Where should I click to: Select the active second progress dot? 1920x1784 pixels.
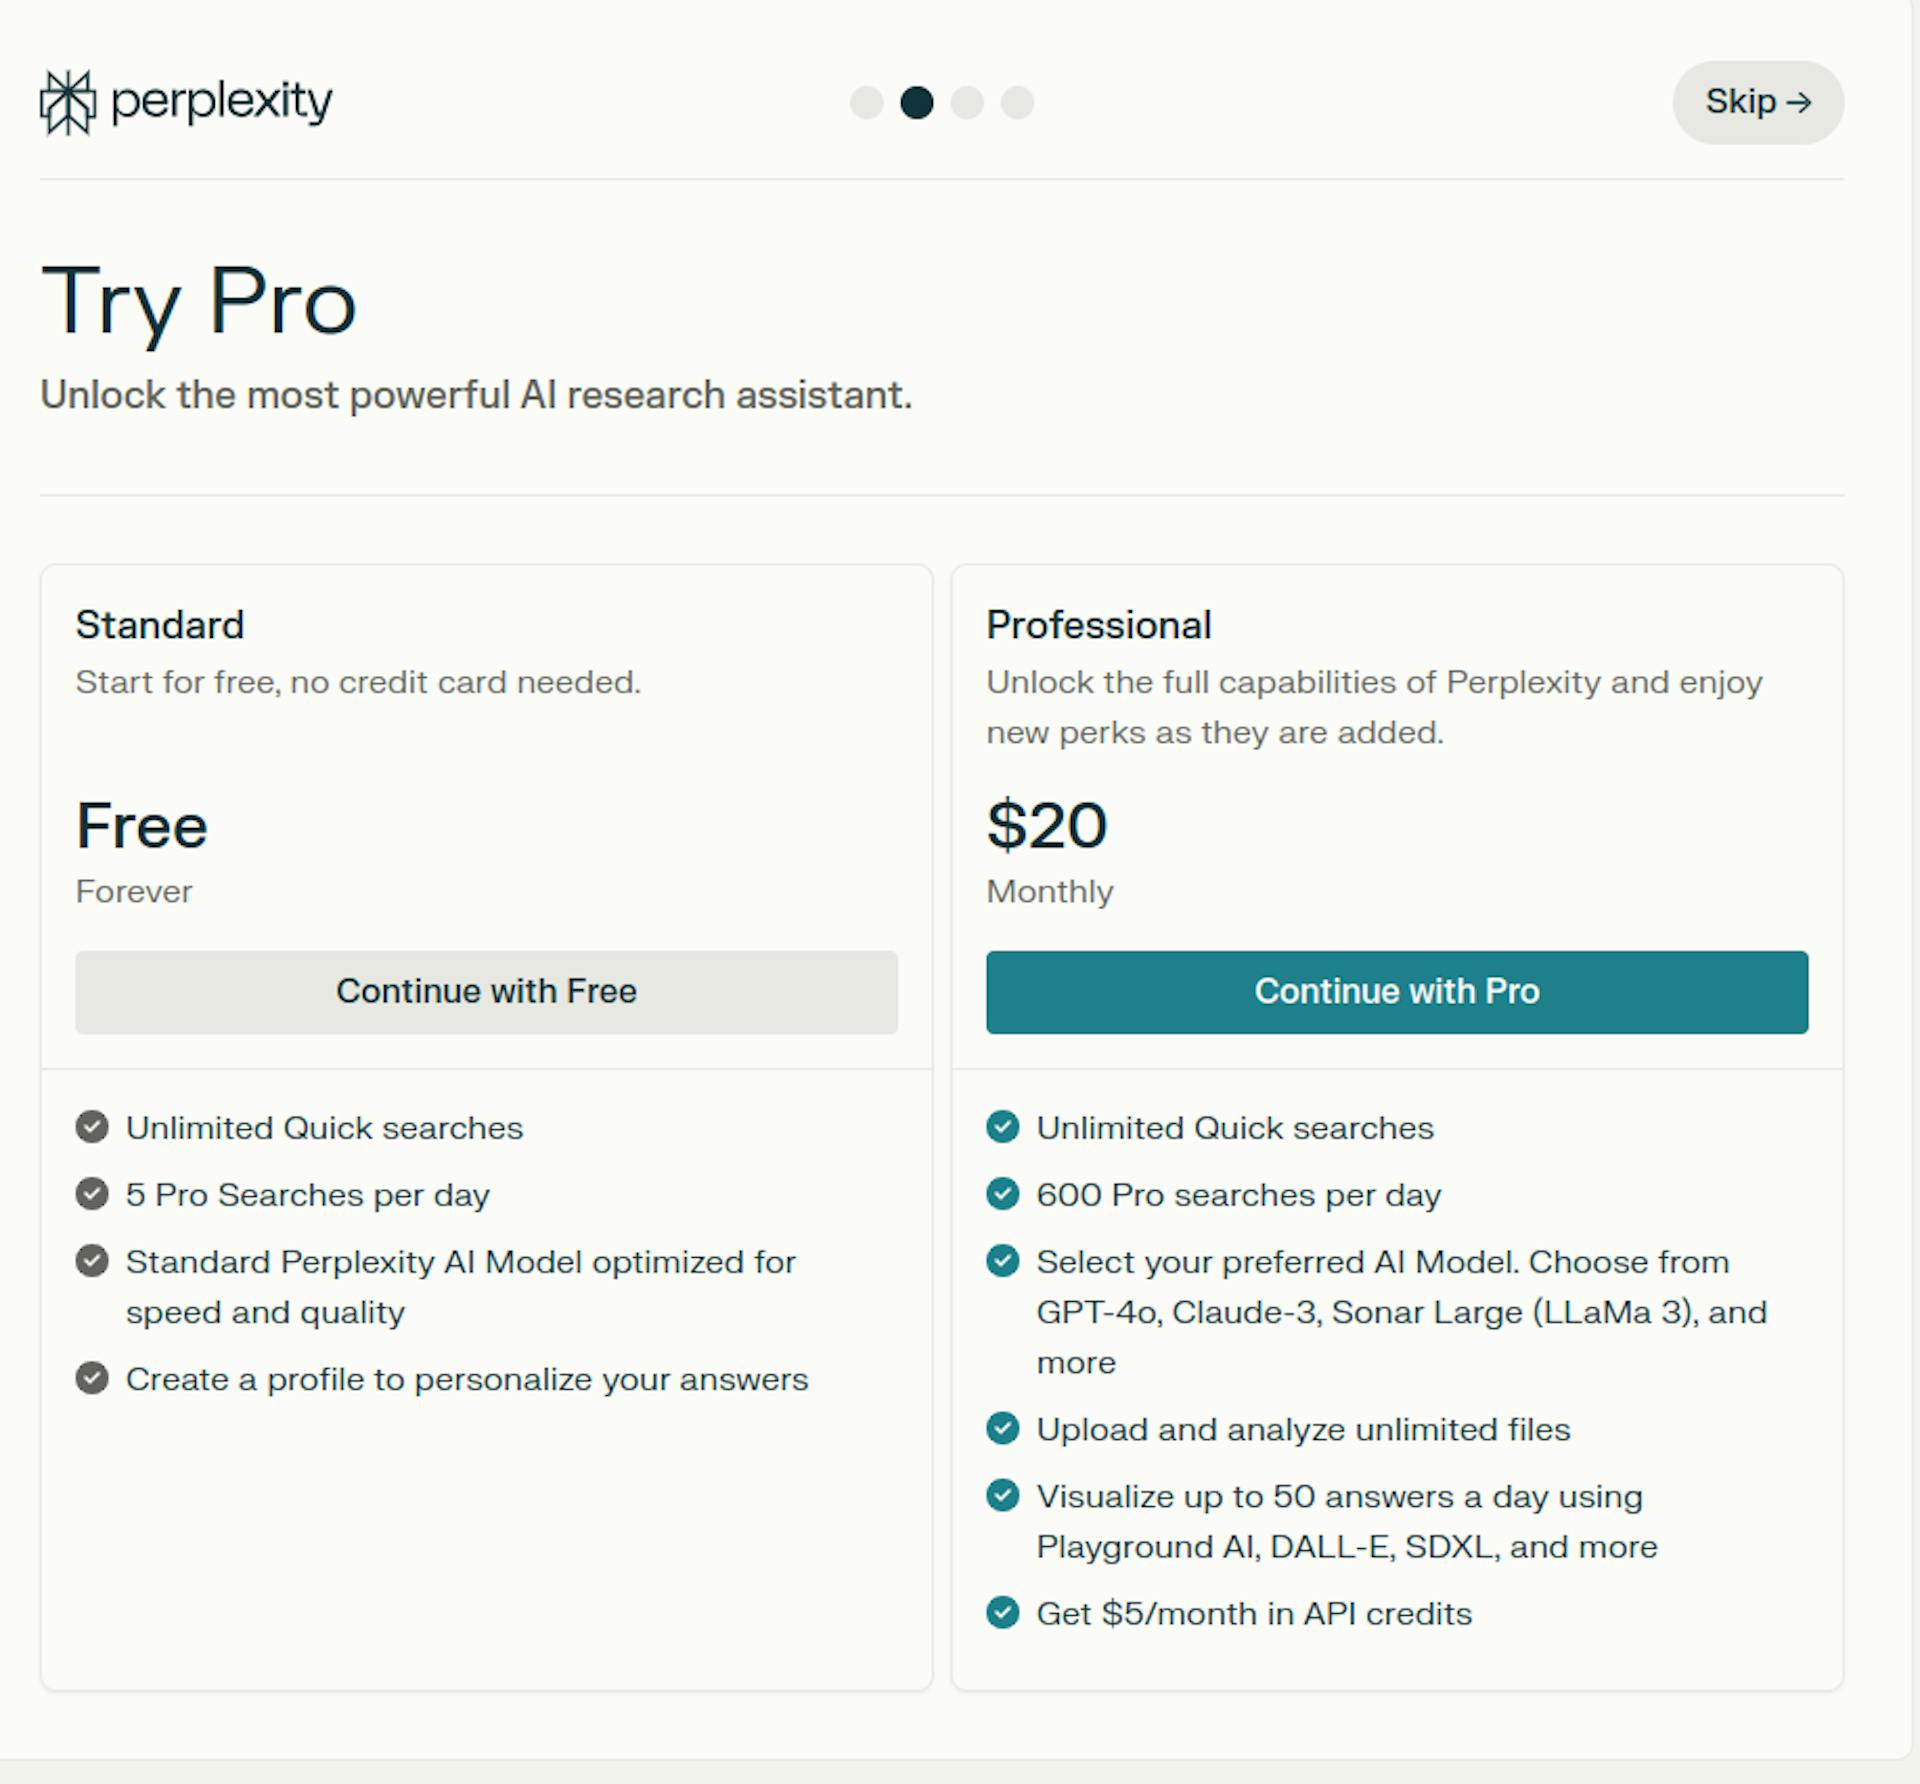pyautogui.click(x=916, y=102)
